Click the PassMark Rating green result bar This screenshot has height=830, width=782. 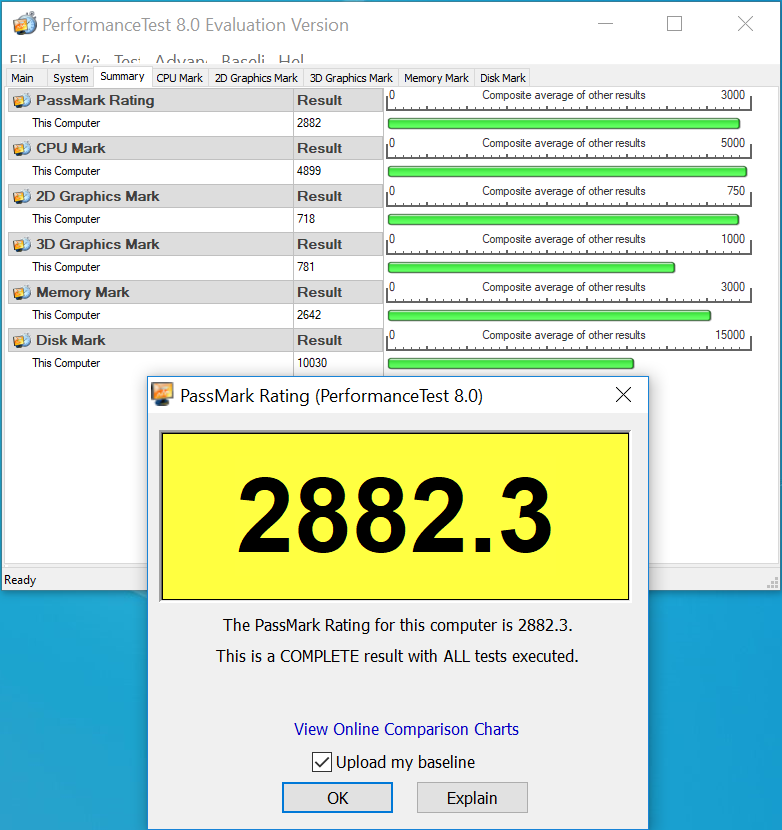click(x=564, y=124)
